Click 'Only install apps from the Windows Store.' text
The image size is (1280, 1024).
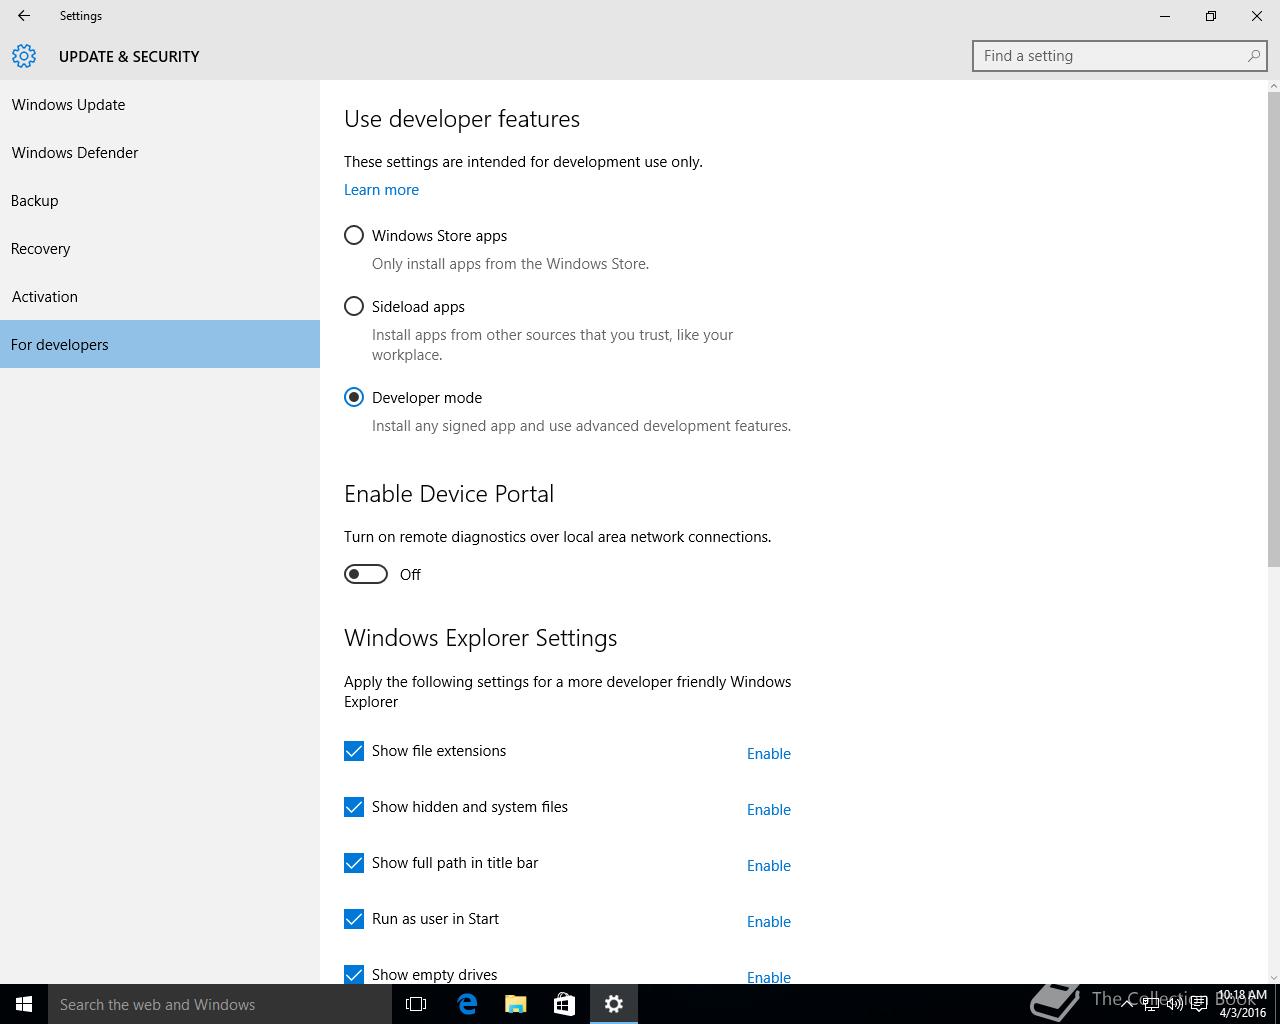pyautogui.click(x=510, y=264)
